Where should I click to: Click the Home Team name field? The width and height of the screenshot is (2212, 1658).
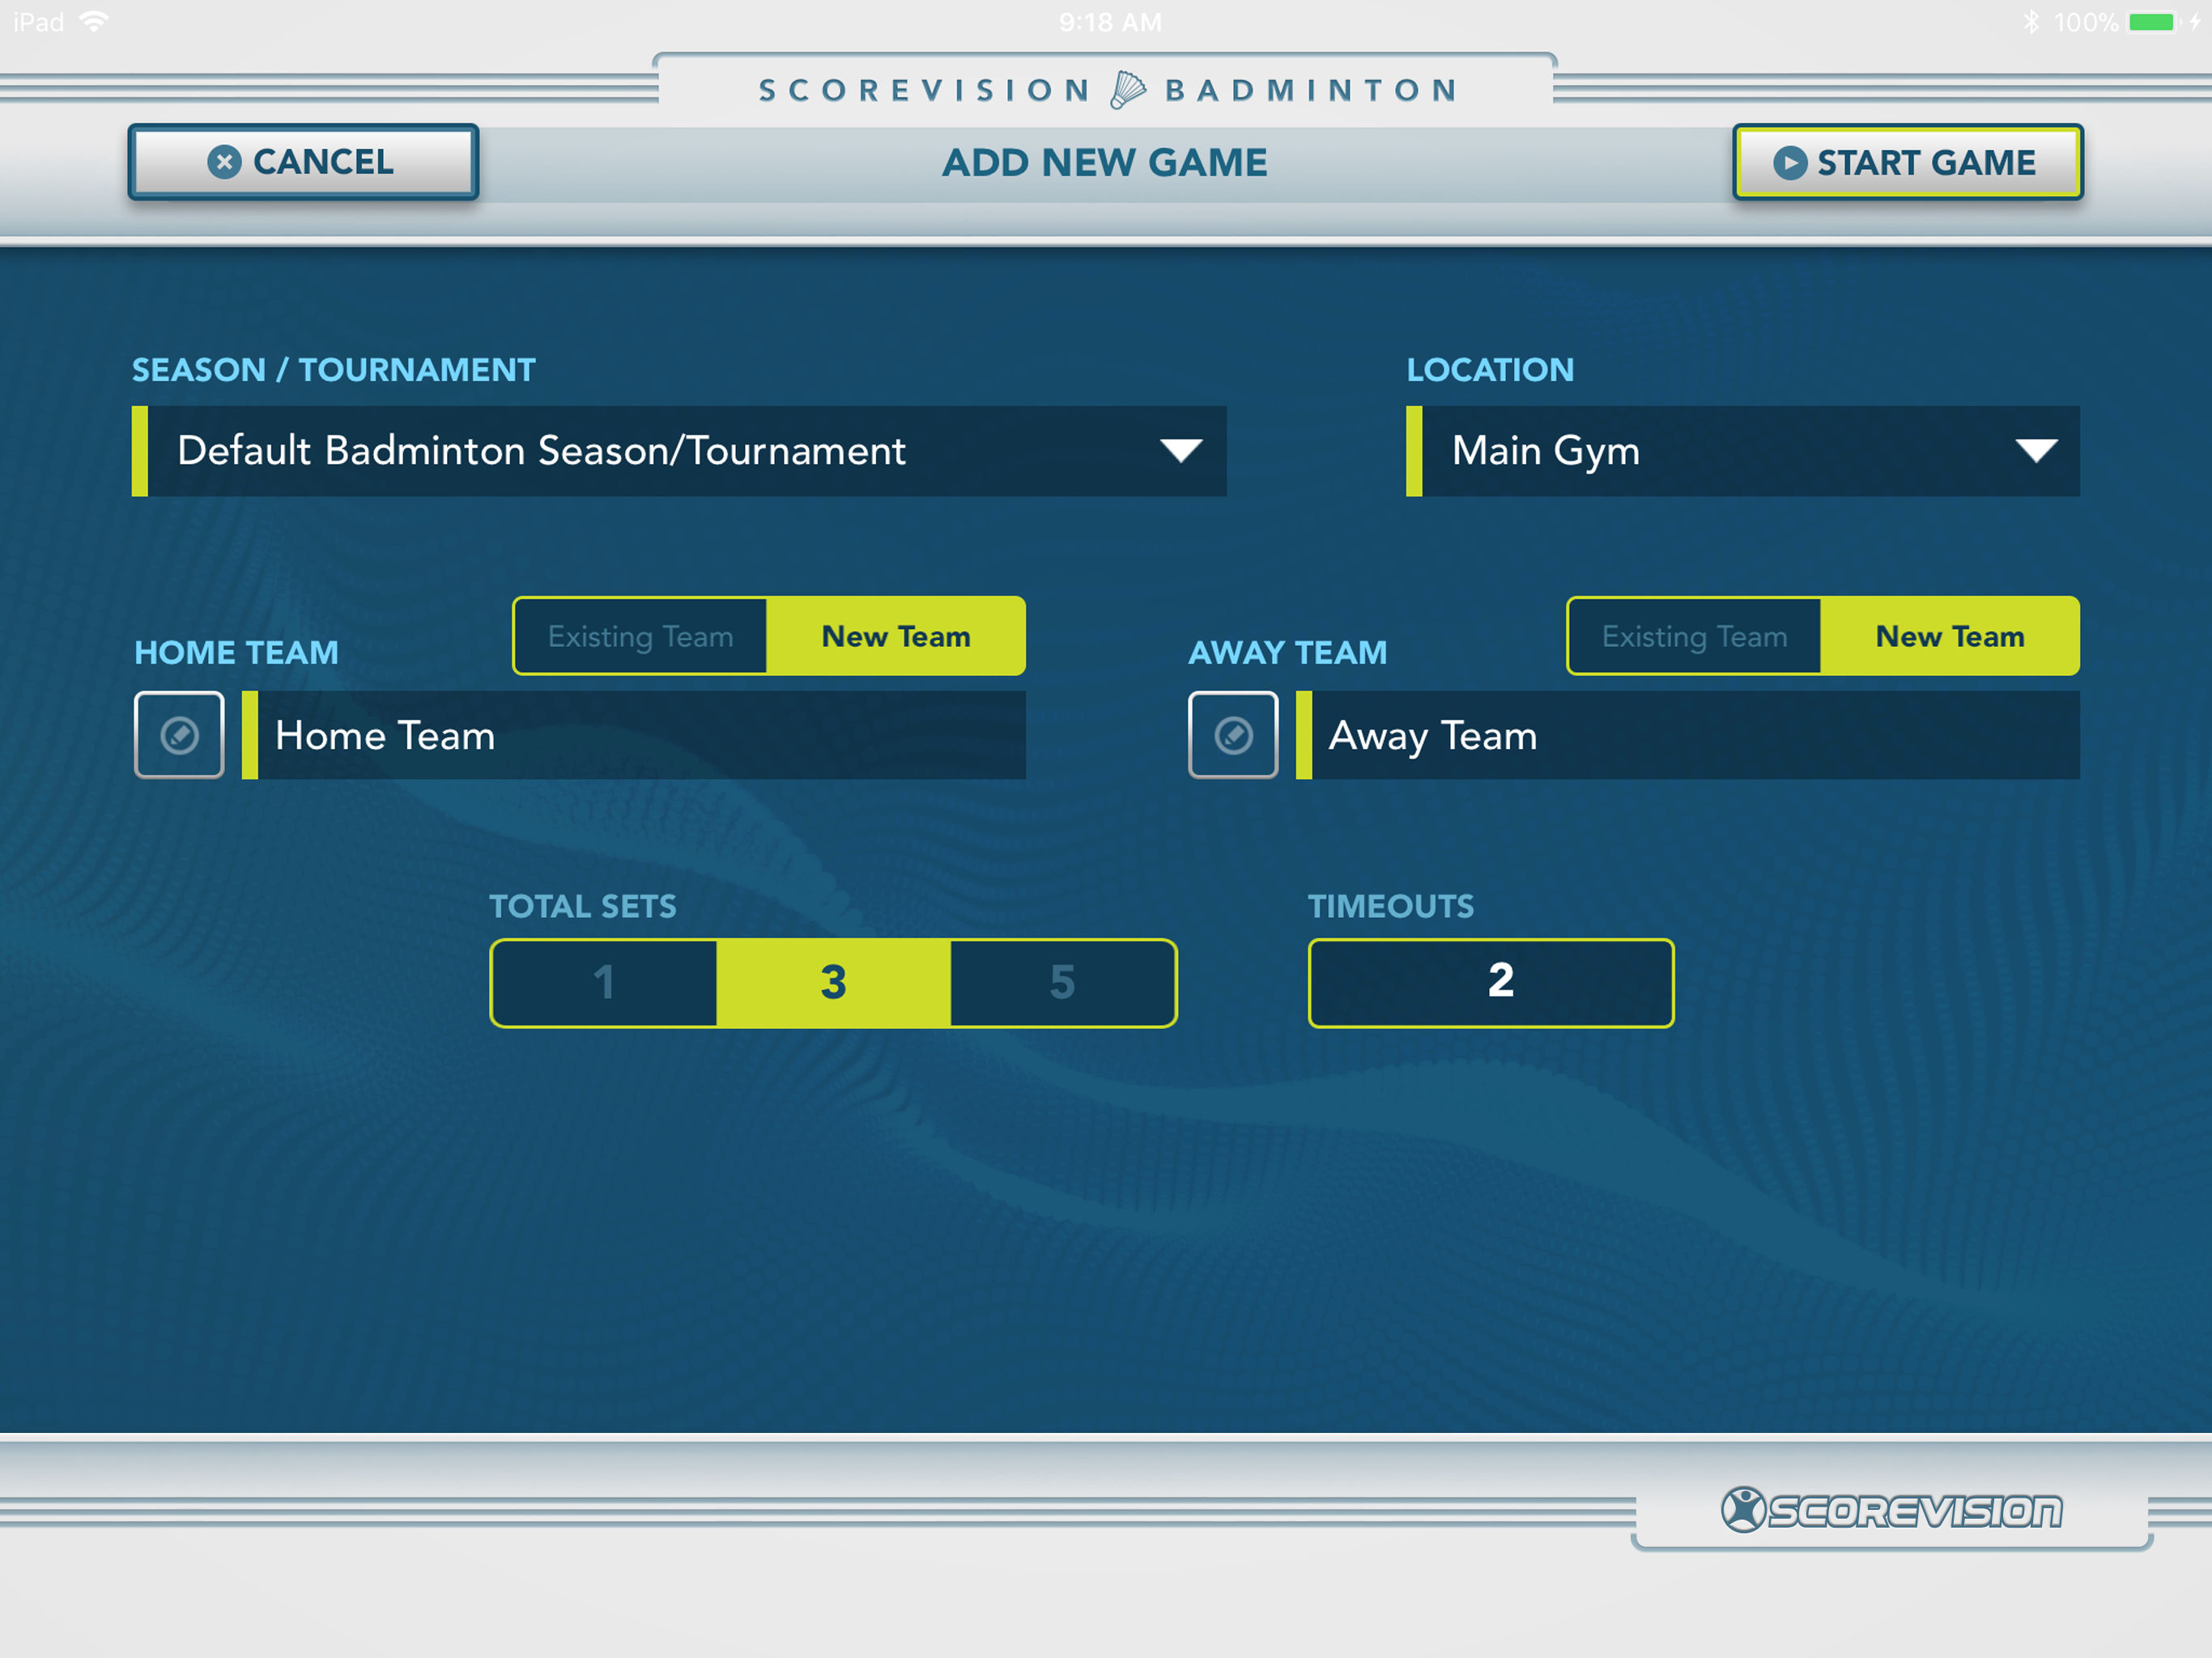pyautogui.click(x=640, y=735)
